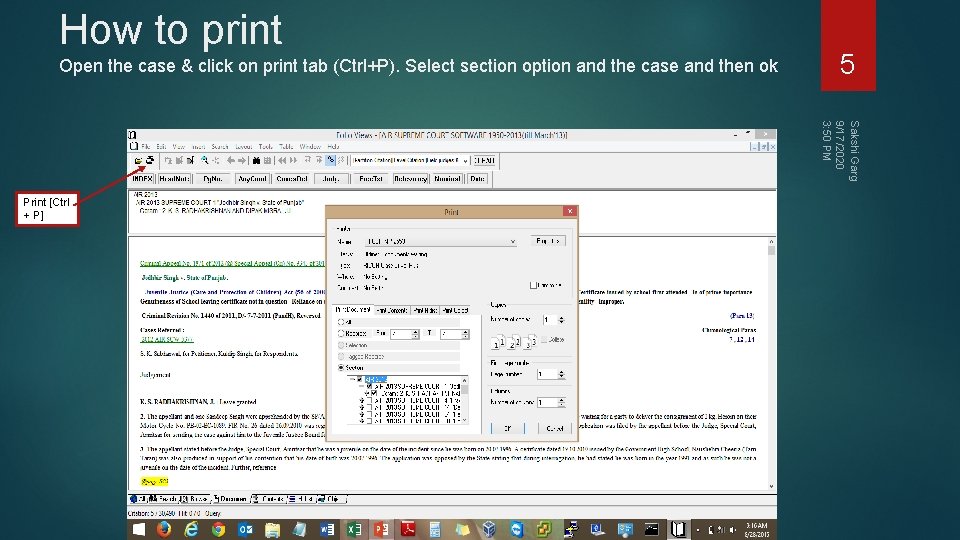Toggle checkbox of fourth section tree row
Screen dimensions: 960x540
[x=369, y=400]
